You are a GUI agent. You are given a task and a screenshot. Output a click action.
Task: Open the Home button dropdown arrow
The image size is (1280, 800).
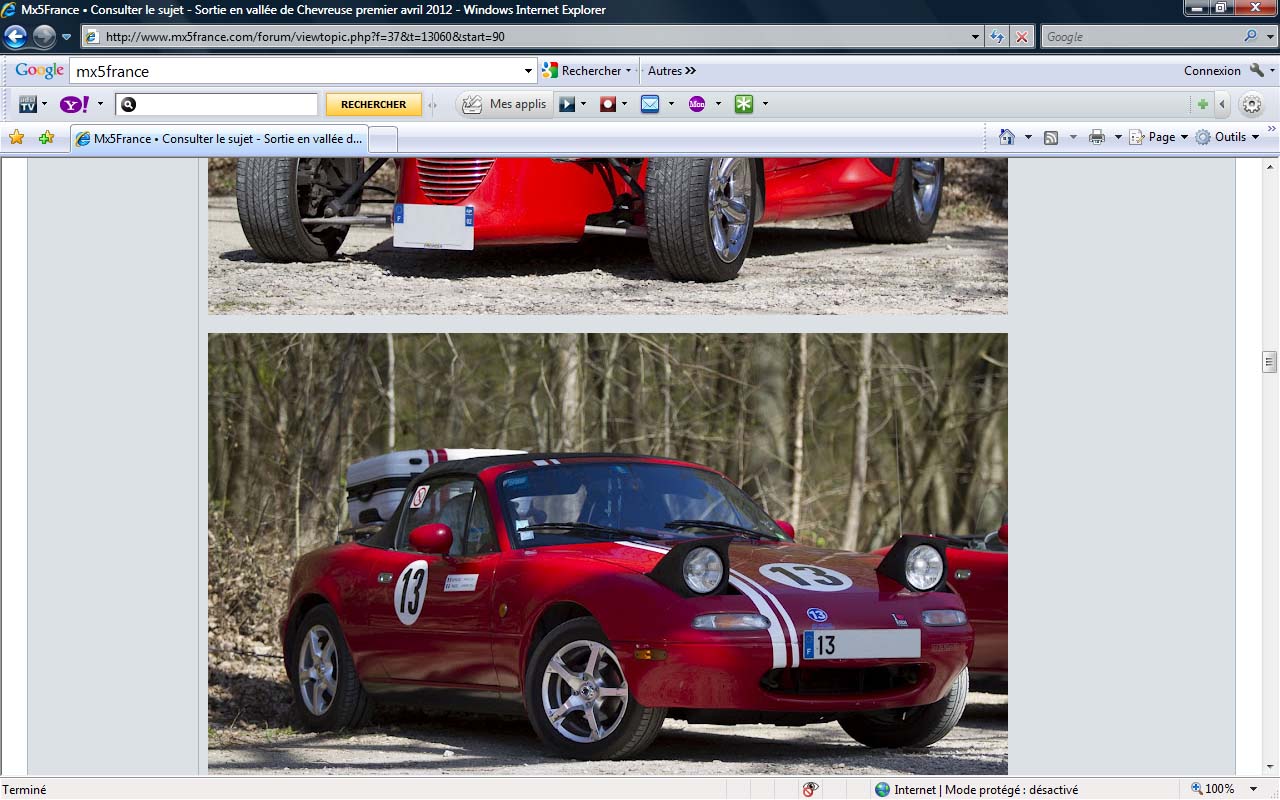[1027, 137]
